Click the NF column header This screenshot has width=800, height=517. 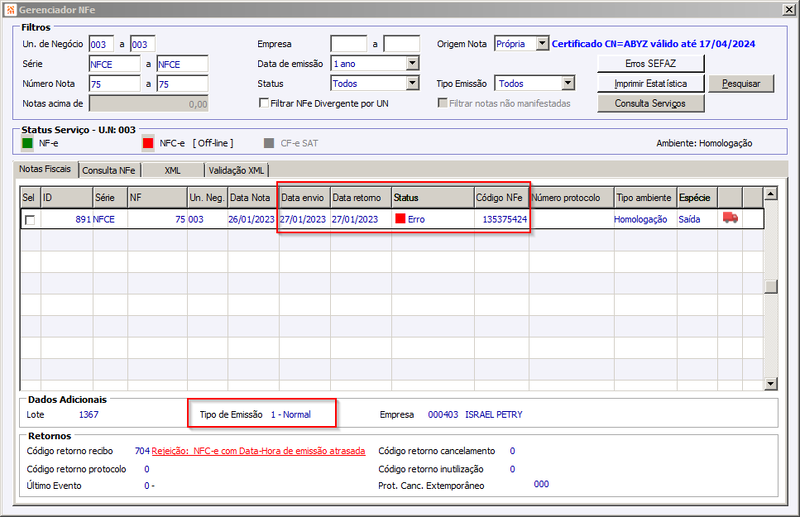click(x=157, y=198)
